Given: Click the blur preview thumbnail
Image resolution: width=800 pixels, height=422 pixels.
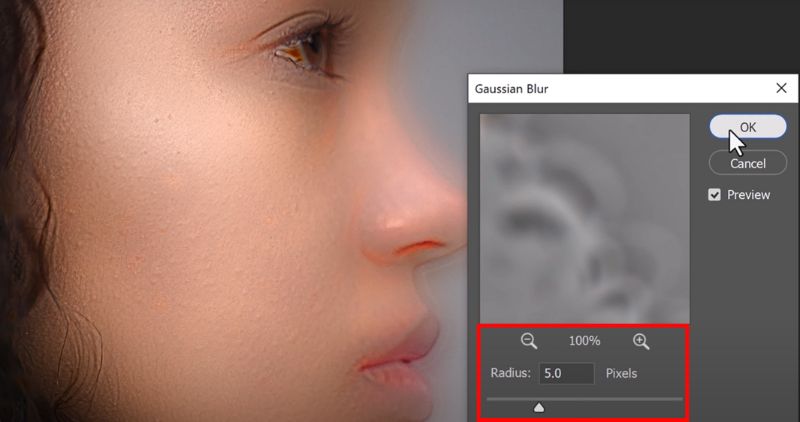Looking at the screenshot, I should click(585, 218).
